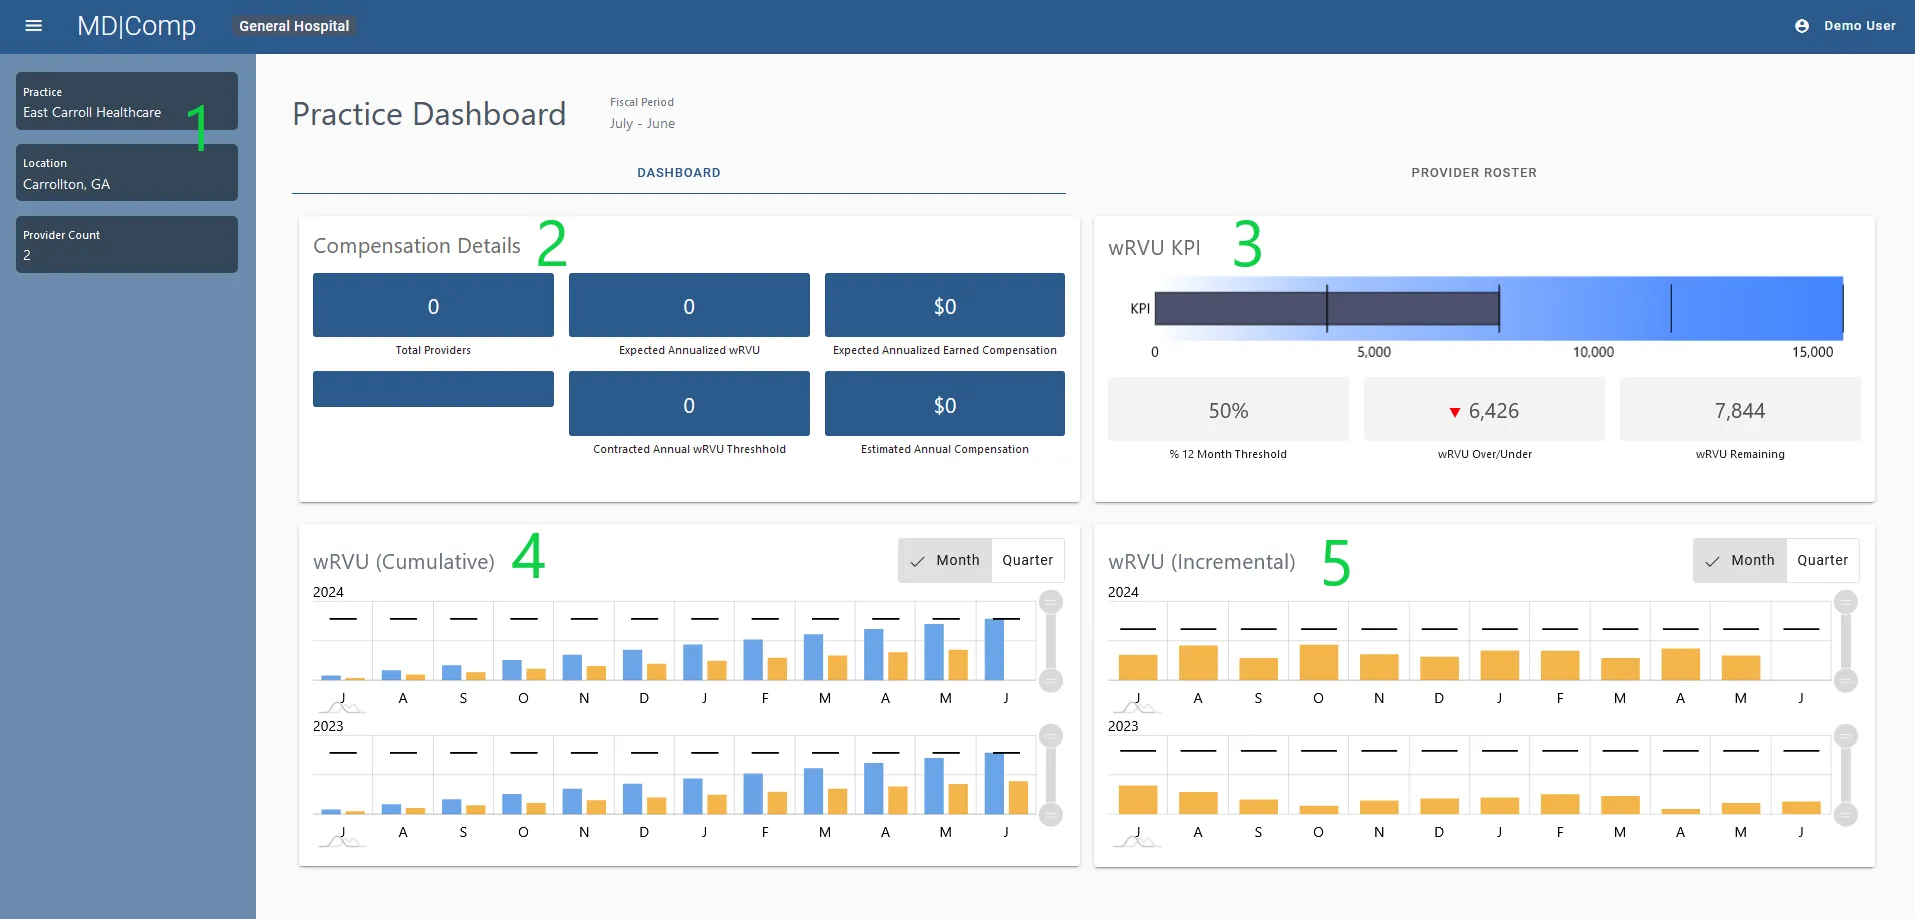Screen dimensions: 1915x919
Task: Select the wRVU Over/Under metric tile
Action: point(1484,410)
